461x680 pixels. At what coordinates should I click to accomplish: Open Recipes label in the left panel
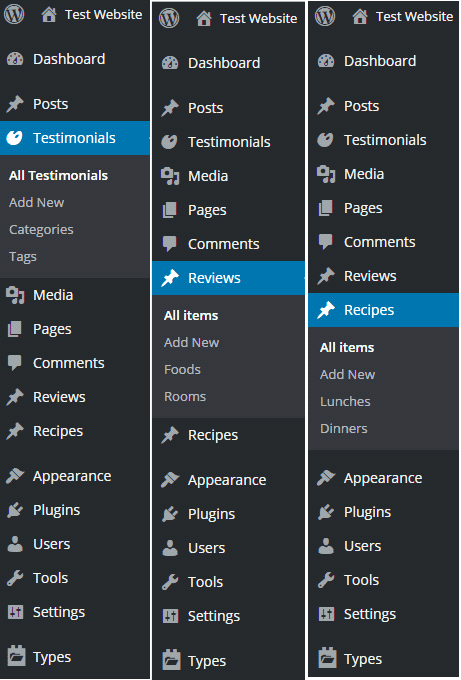click(x=58, y=431)
